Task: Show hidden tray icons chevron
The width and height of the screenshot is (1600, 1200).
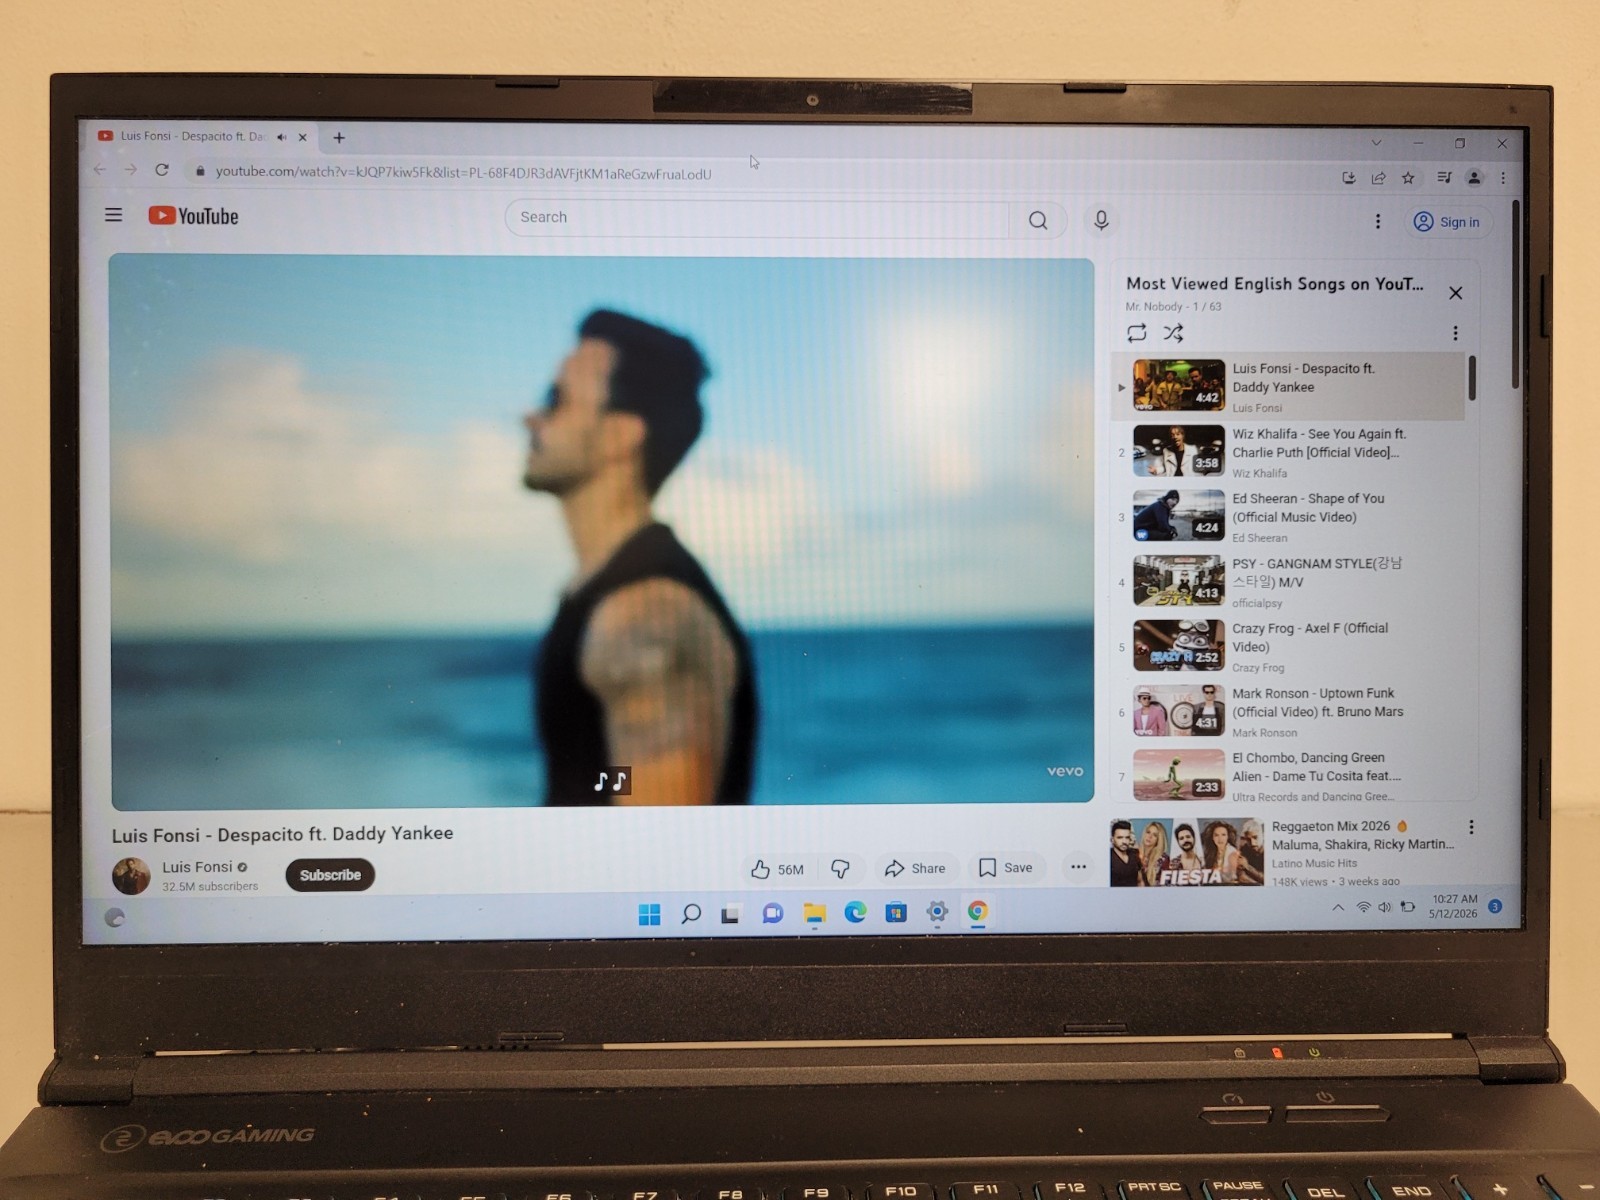Action: tap(1337, 907)
